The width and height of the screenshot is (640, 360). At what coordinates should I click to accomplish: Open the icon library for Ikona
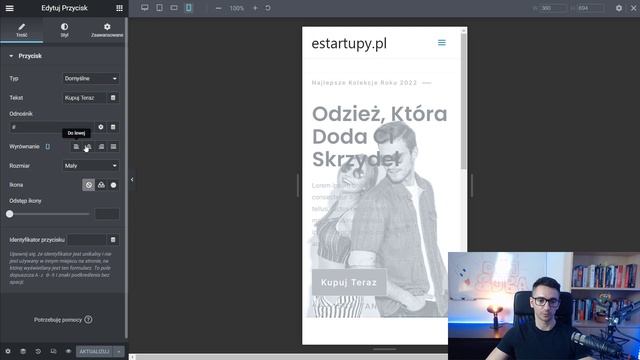pos(113,185)
